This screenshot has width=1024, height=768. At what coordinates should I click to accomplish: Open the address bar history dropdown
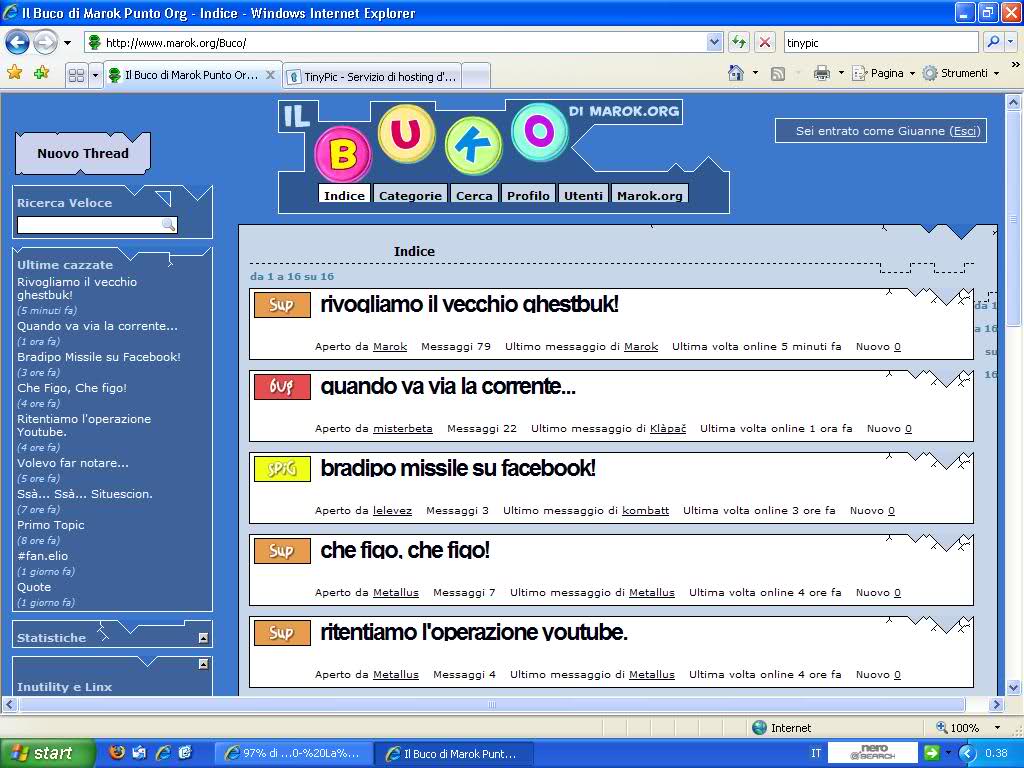(x=714, y=42)
